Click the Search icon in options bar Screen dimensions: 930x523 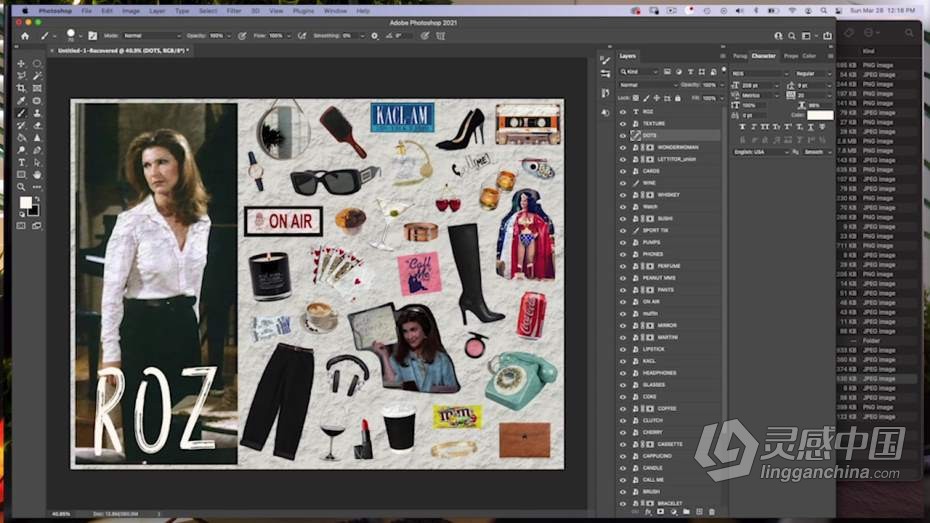tap(792, 36)
